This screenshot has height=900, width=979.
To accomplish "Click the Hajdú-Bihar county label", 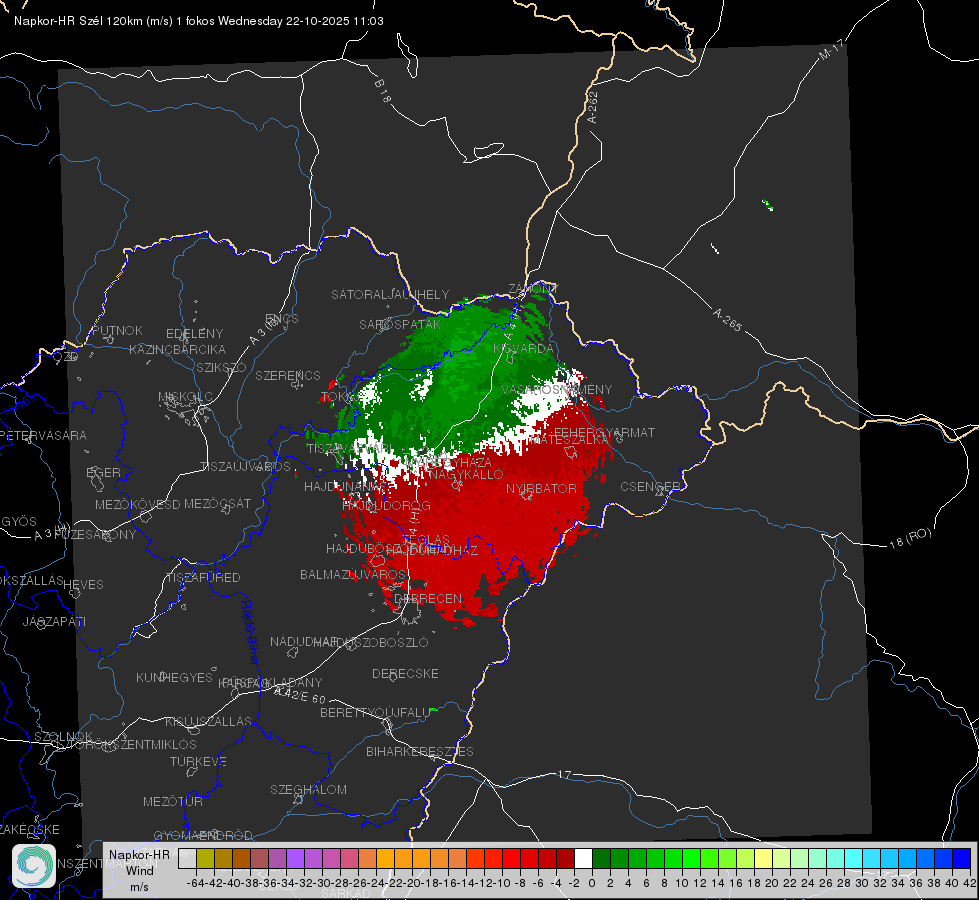I will 250,632.
